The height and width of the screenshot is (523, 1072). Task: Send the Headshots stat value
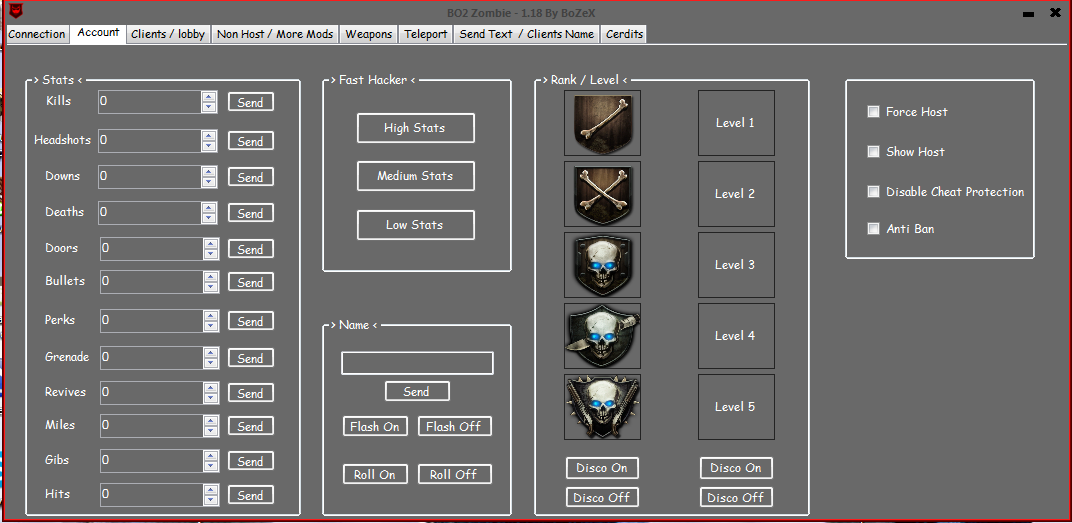[251, 141]
